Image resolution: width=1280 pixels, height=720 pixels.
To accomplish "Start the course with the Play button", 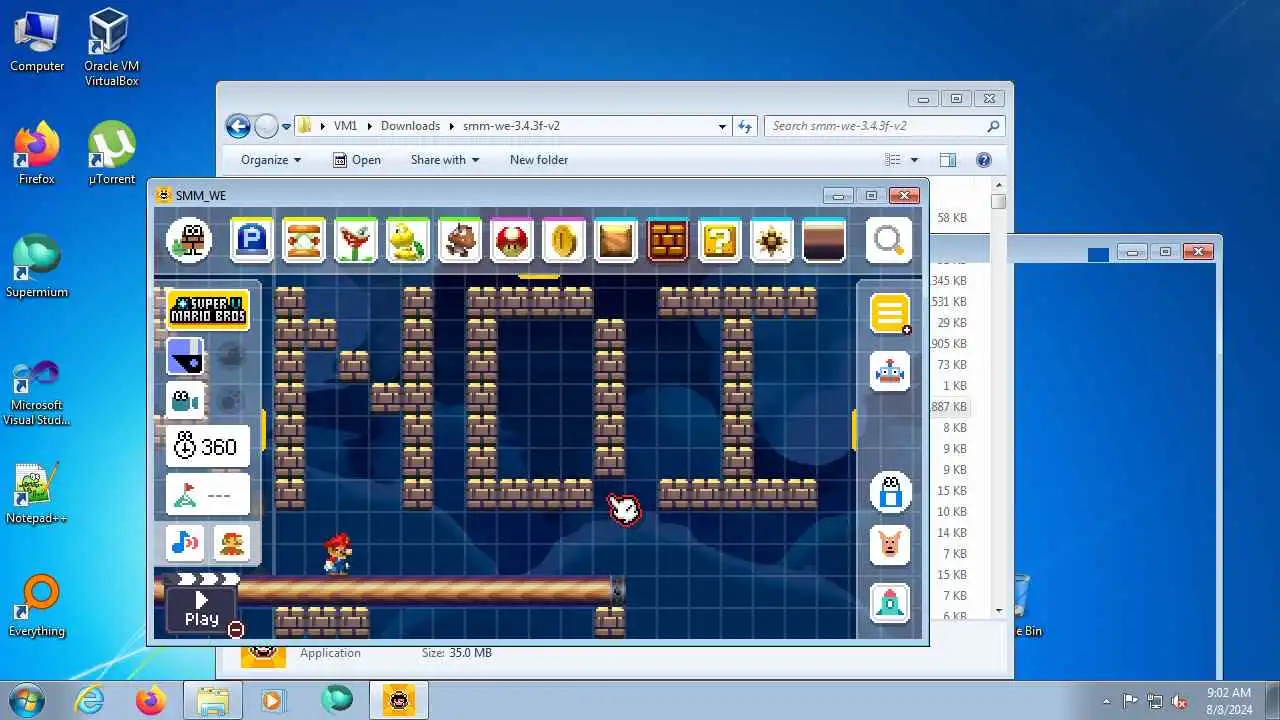I will (201, 609).
